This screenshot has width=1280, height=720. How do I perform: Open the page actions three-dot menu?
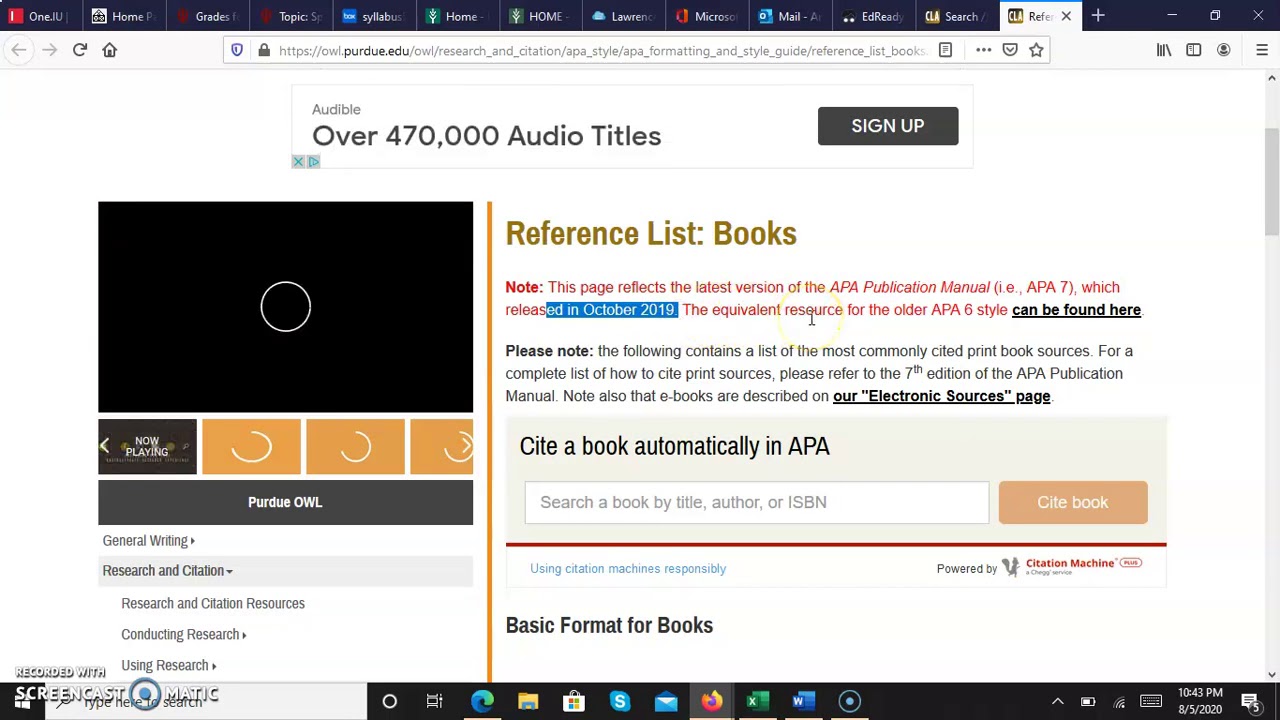click(x=984, y=50)
